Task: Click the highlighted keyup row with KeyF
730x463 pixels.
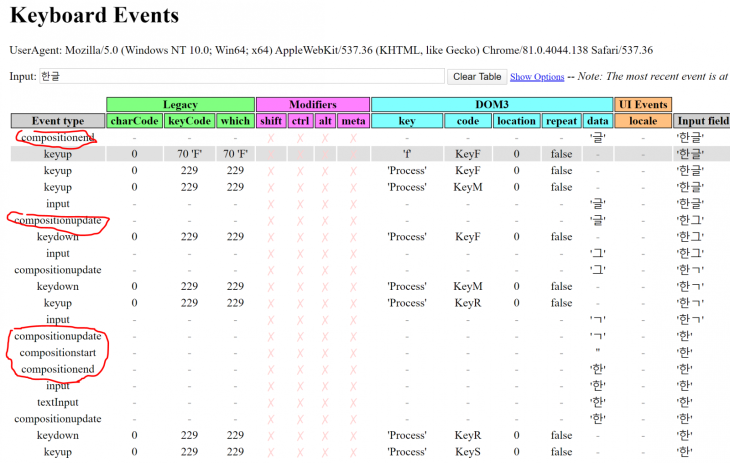Action: pyautogui.click(x=370, y=154)
